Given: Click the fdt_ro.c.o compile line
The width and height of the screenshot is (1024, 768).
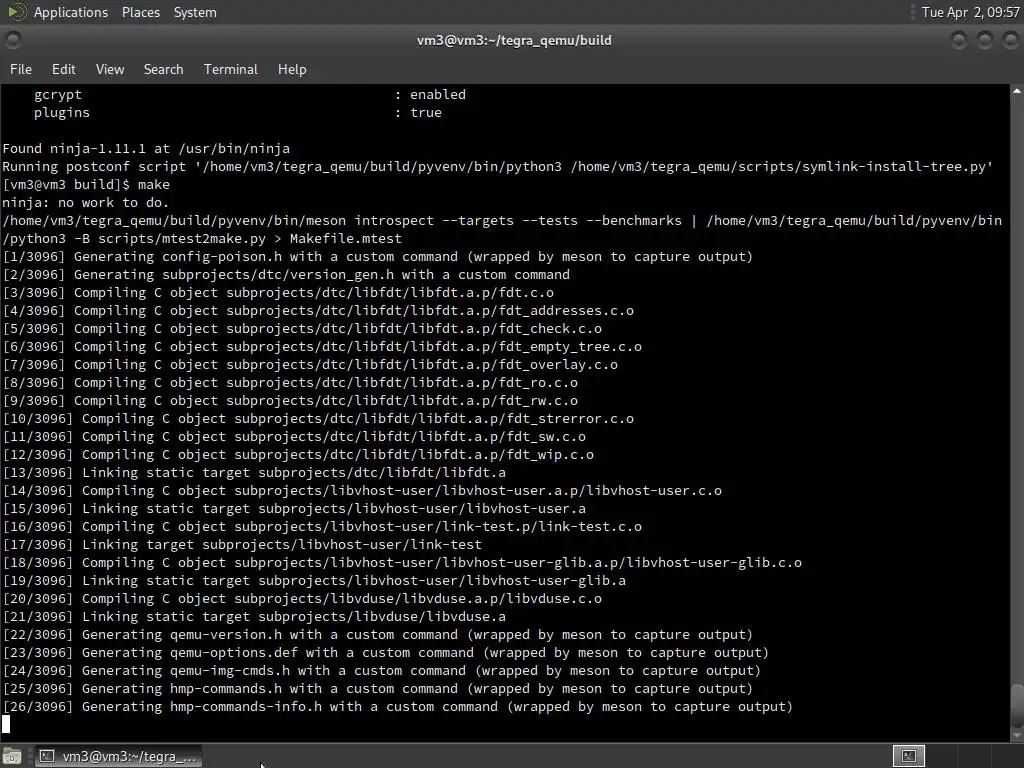Looking at the screenshot, I should coord(290,383).
